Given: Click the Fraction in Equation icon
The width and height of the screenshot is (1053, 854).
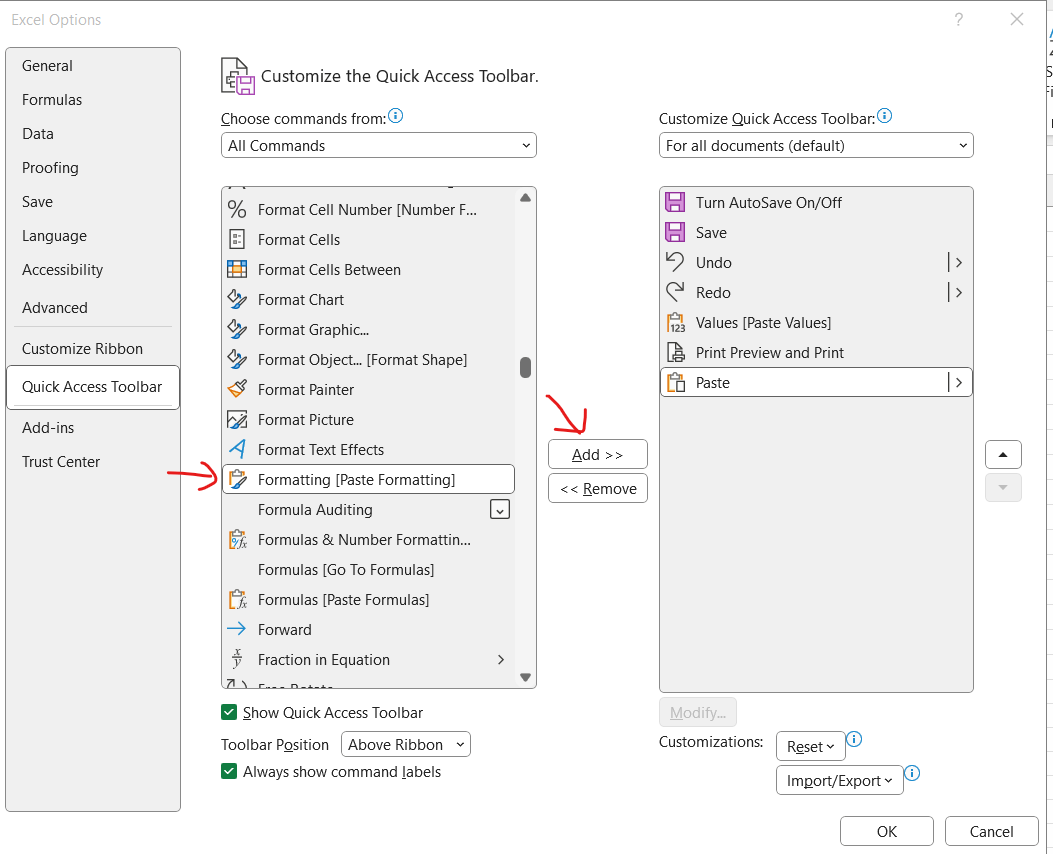Looking at the screenshot, I should click(236, 659).
